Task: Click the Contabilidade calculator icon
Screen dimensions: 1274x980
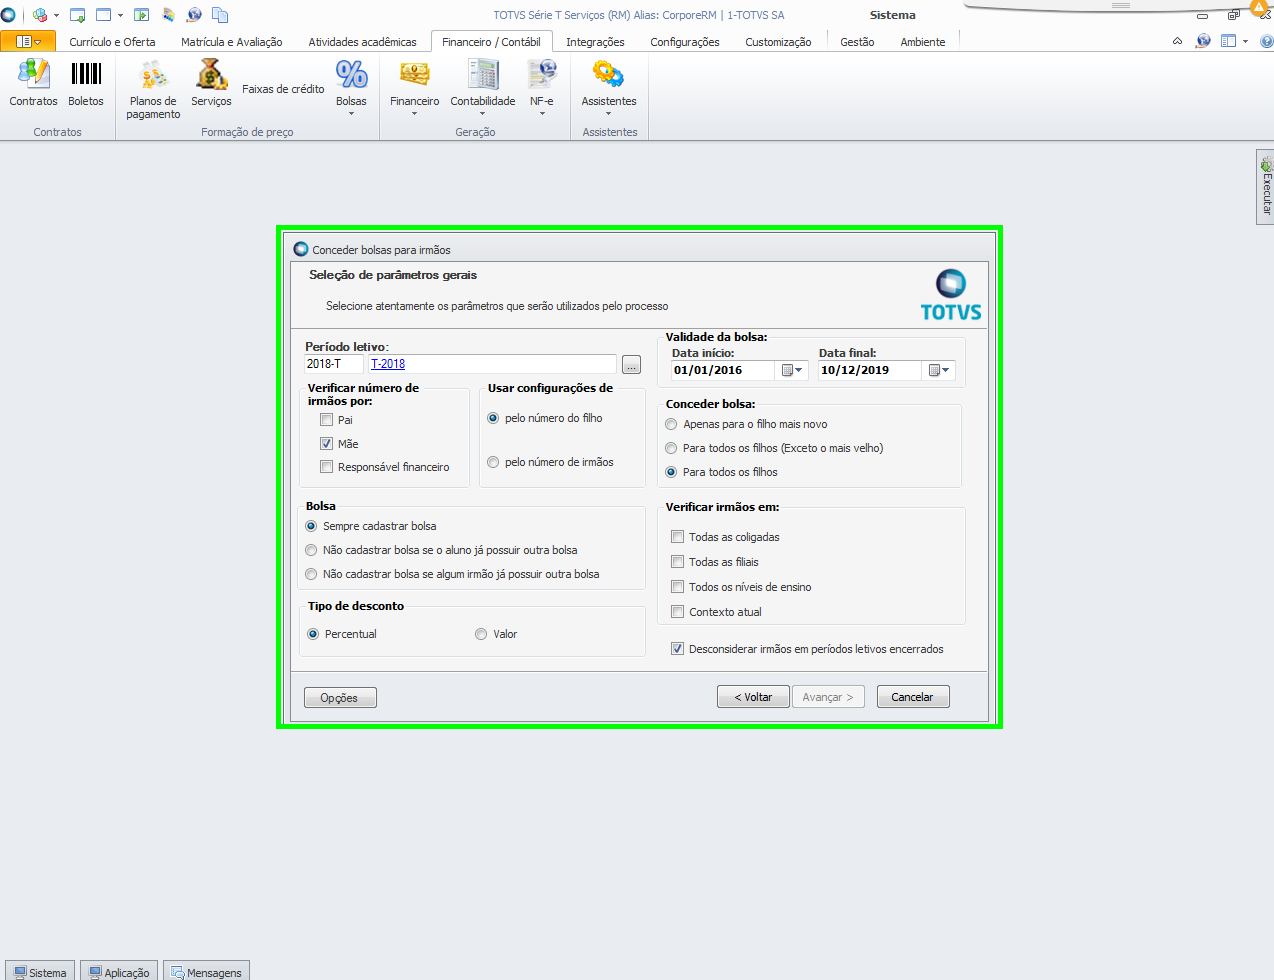Action: click(483, 75)
